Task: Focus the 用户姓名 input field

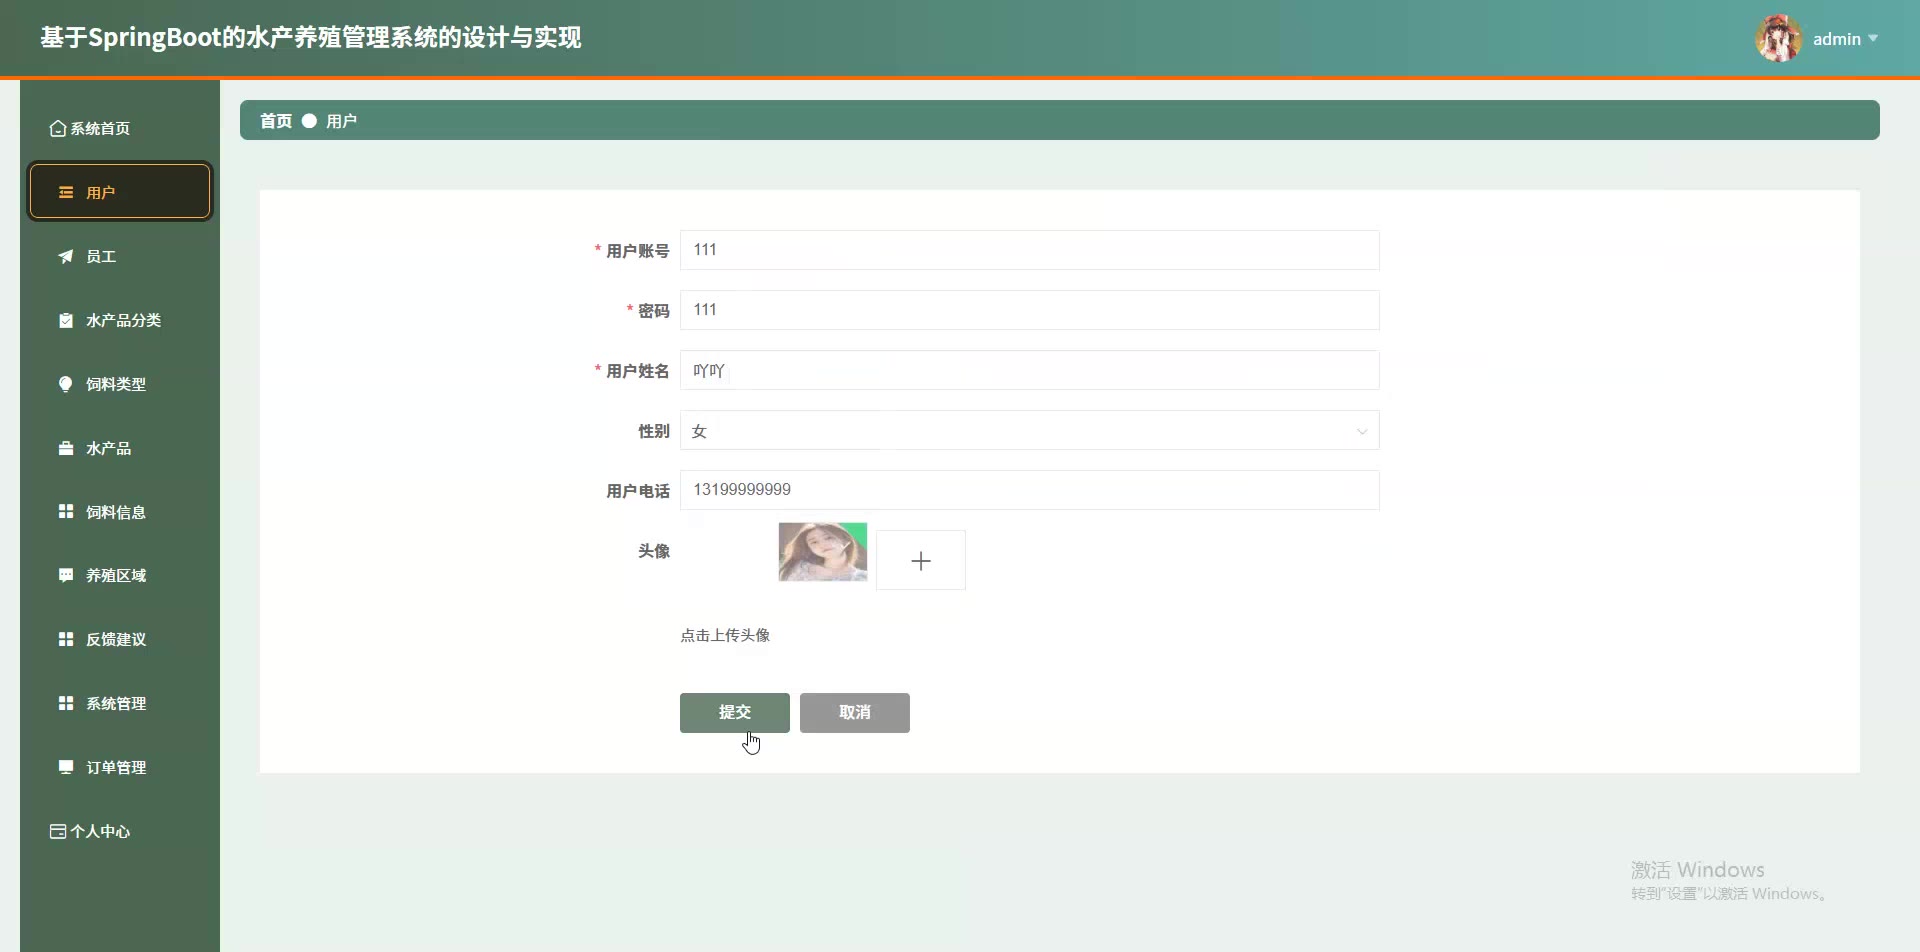Action: pyautogui.click(x=1030, y=370)
